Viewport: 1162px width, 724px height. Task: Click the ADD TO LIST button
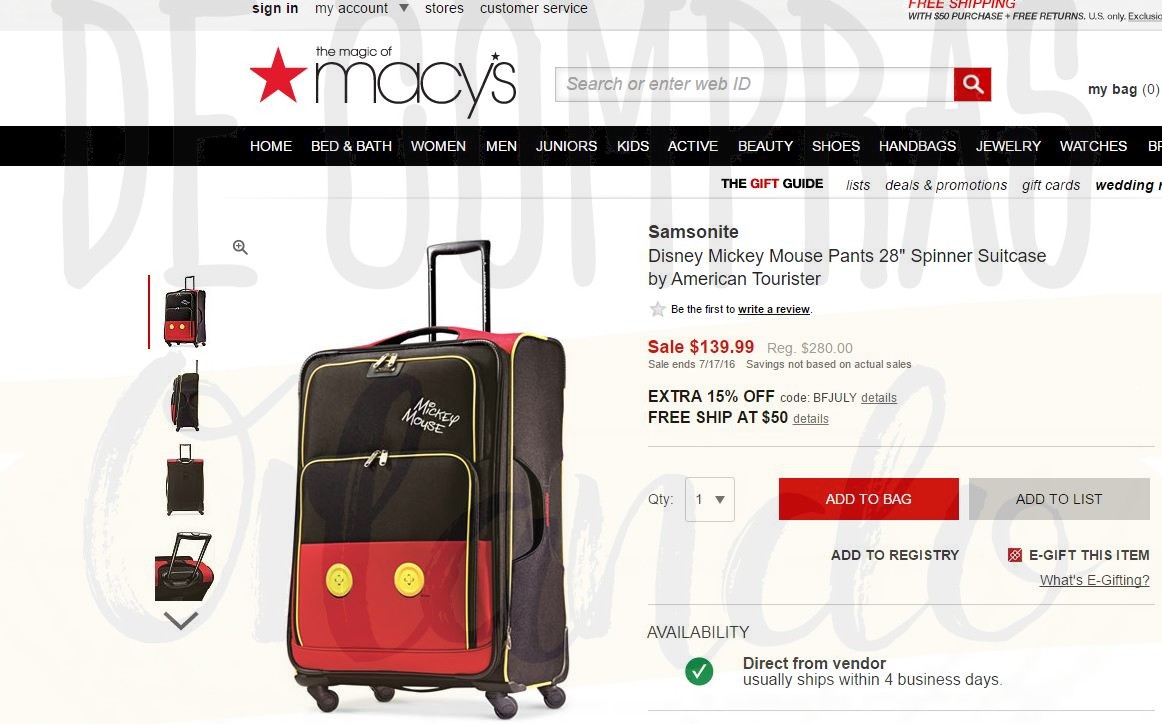[1059, 499]
